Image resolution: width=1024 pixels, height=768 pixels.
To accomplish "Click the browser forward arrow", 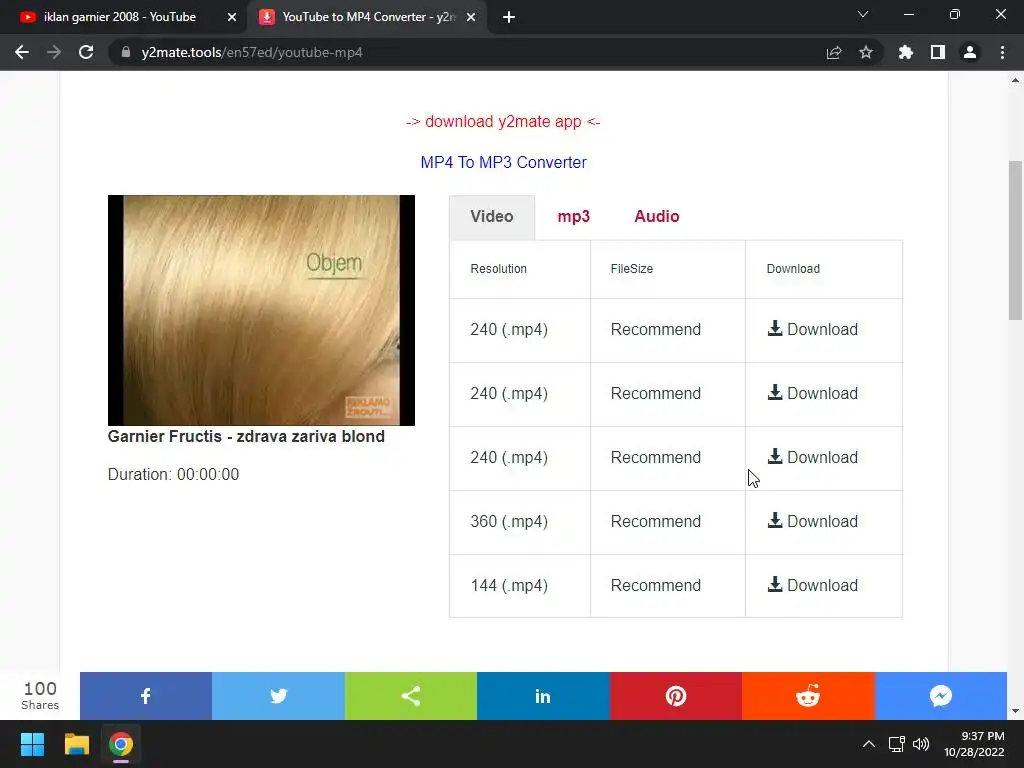I will pyautogui.click(x=54, y=52).
